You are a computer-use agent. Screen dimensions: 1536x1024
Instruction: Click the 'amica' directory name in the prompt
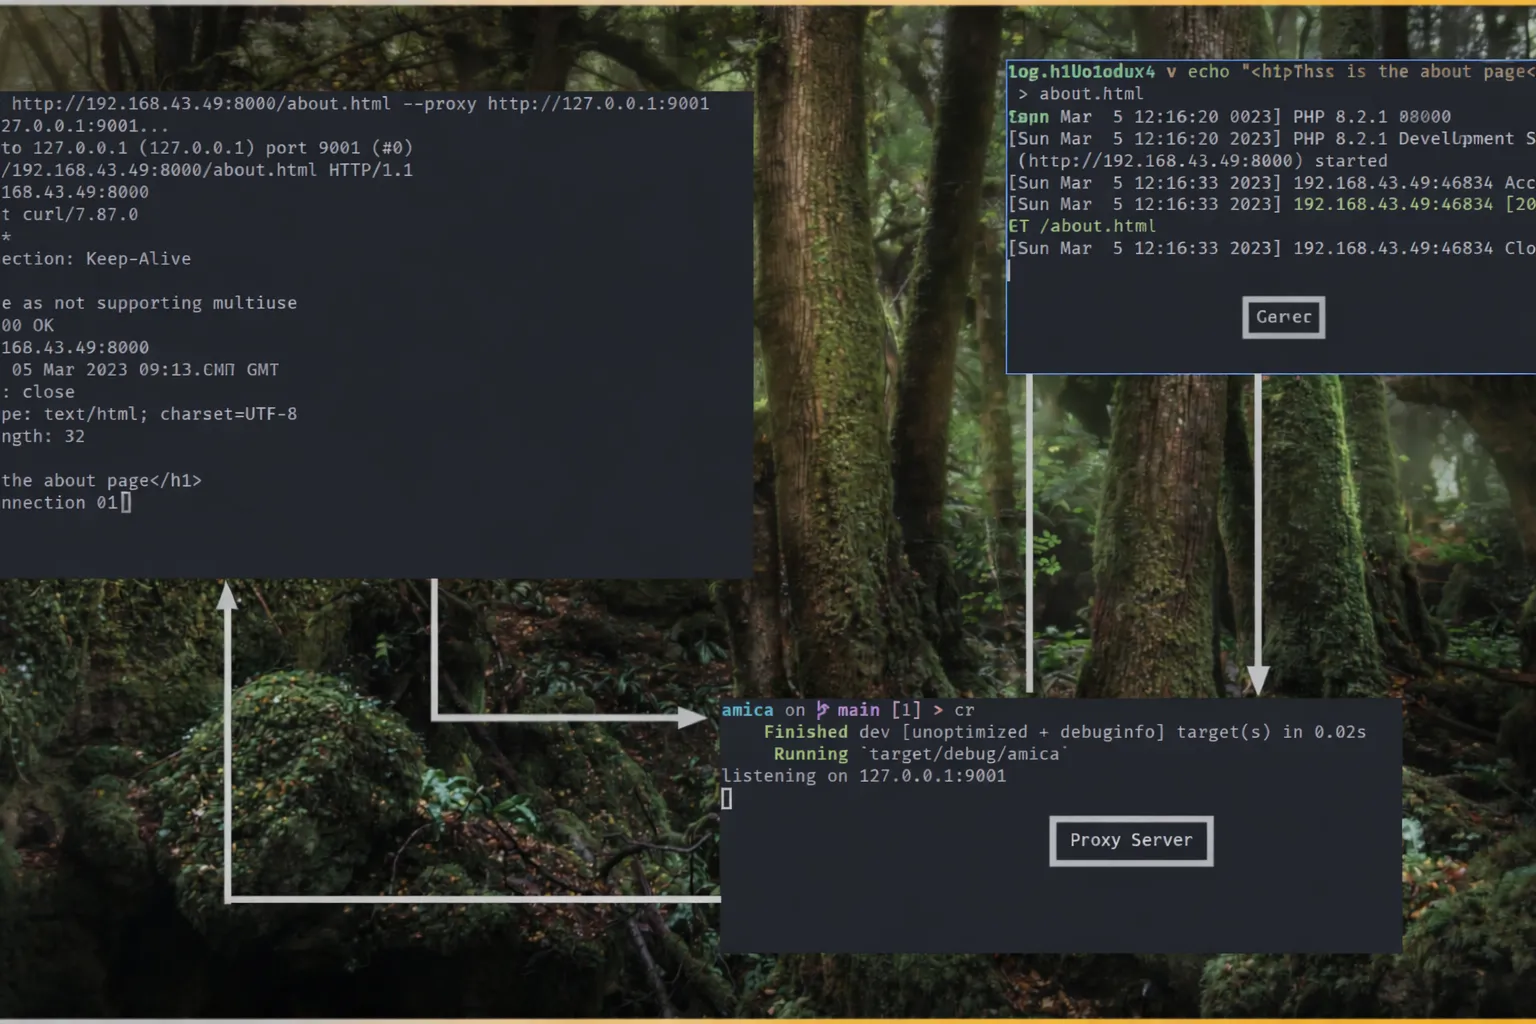coord(747,710)
